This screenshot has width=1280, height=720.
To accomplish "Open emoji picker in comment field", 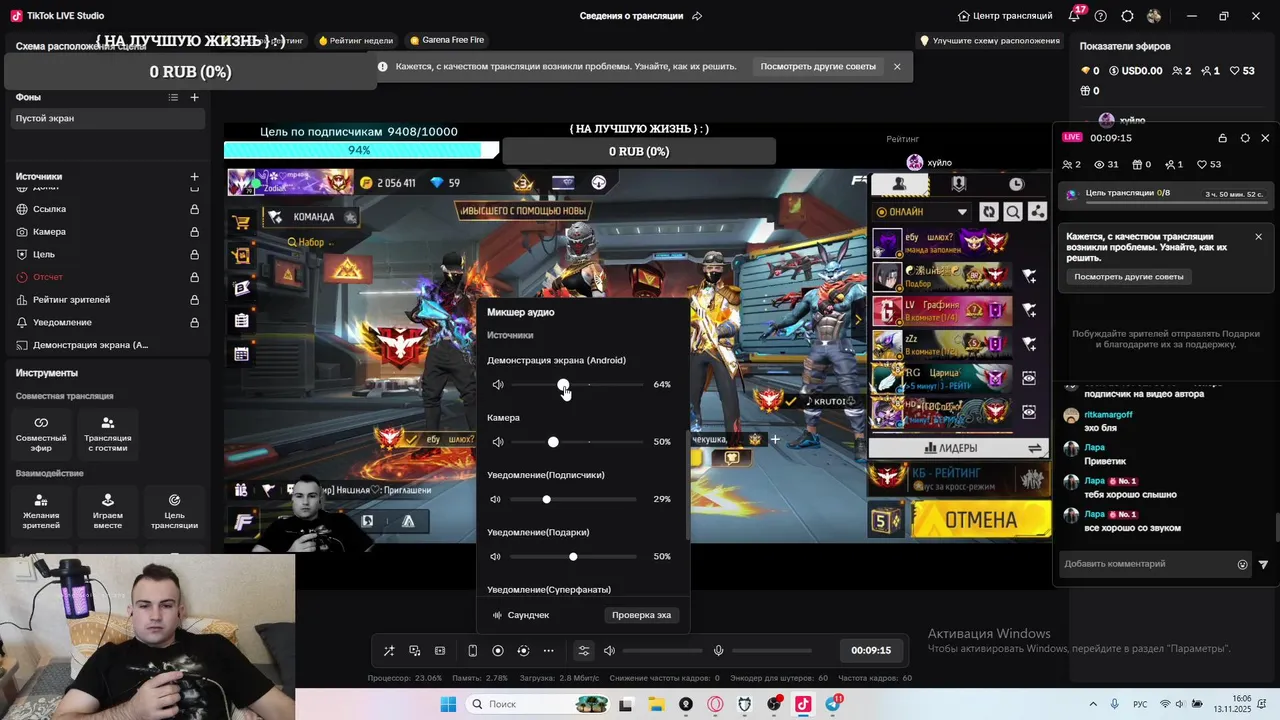I will coord(1243,565).
